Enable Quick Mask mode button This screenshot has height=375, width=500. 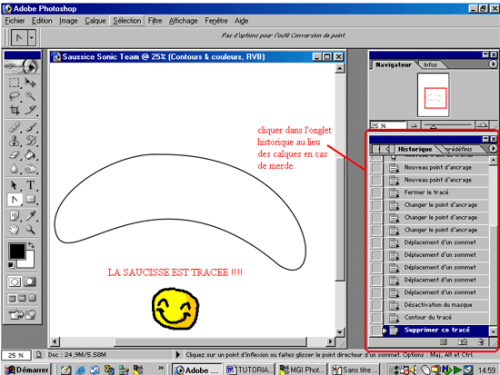point(30,282)
